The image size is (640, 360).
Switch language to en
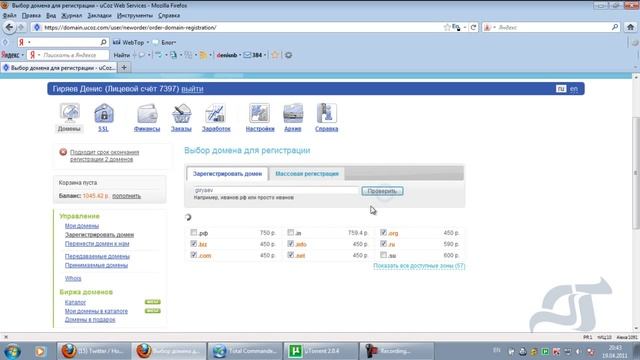(x=574, y=89)
